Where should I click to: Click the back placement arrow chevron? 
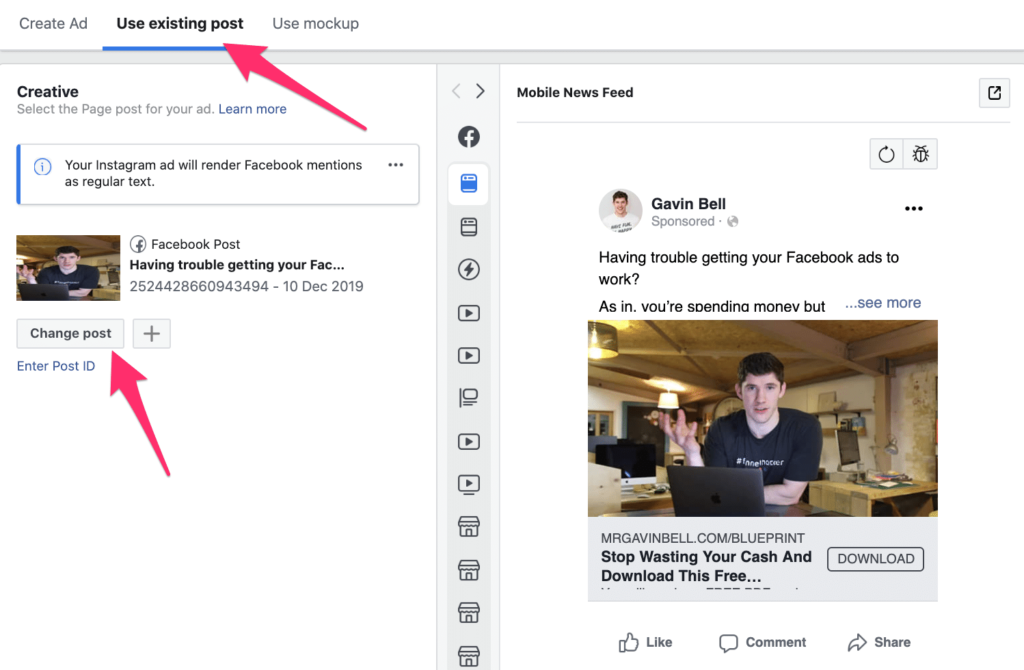click(x=457, y=90)
